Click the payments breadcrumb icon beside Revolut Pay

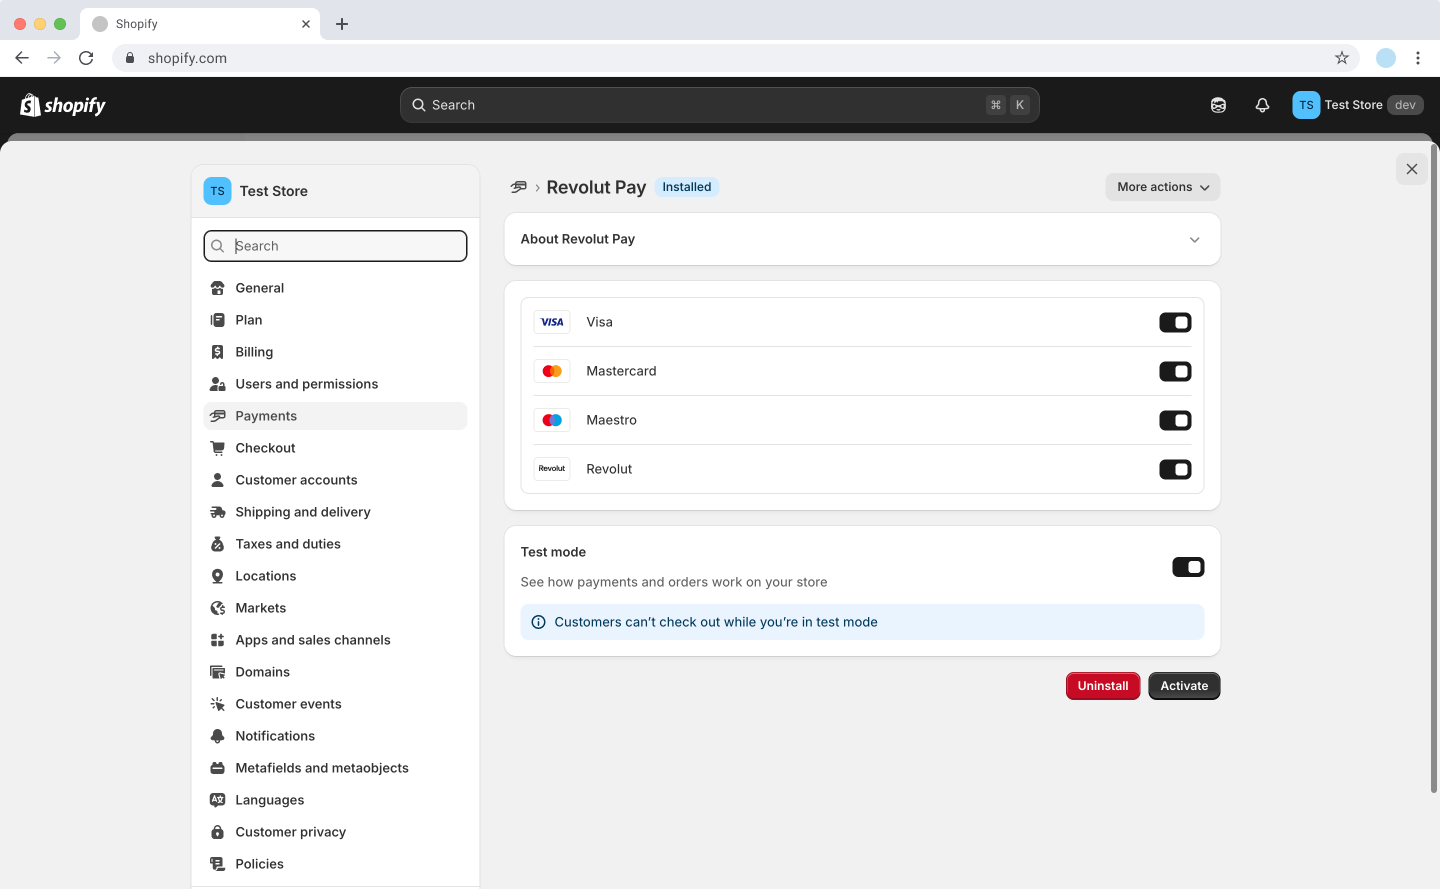(x=518, y=187)
